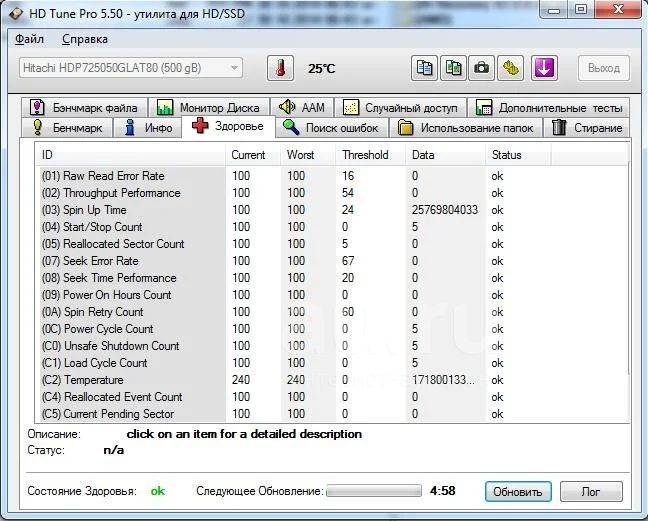Viewport: 648px width, 521px height.
Task: Open the Справка menu
Action: pyautogui.click(x=85, y=39)
